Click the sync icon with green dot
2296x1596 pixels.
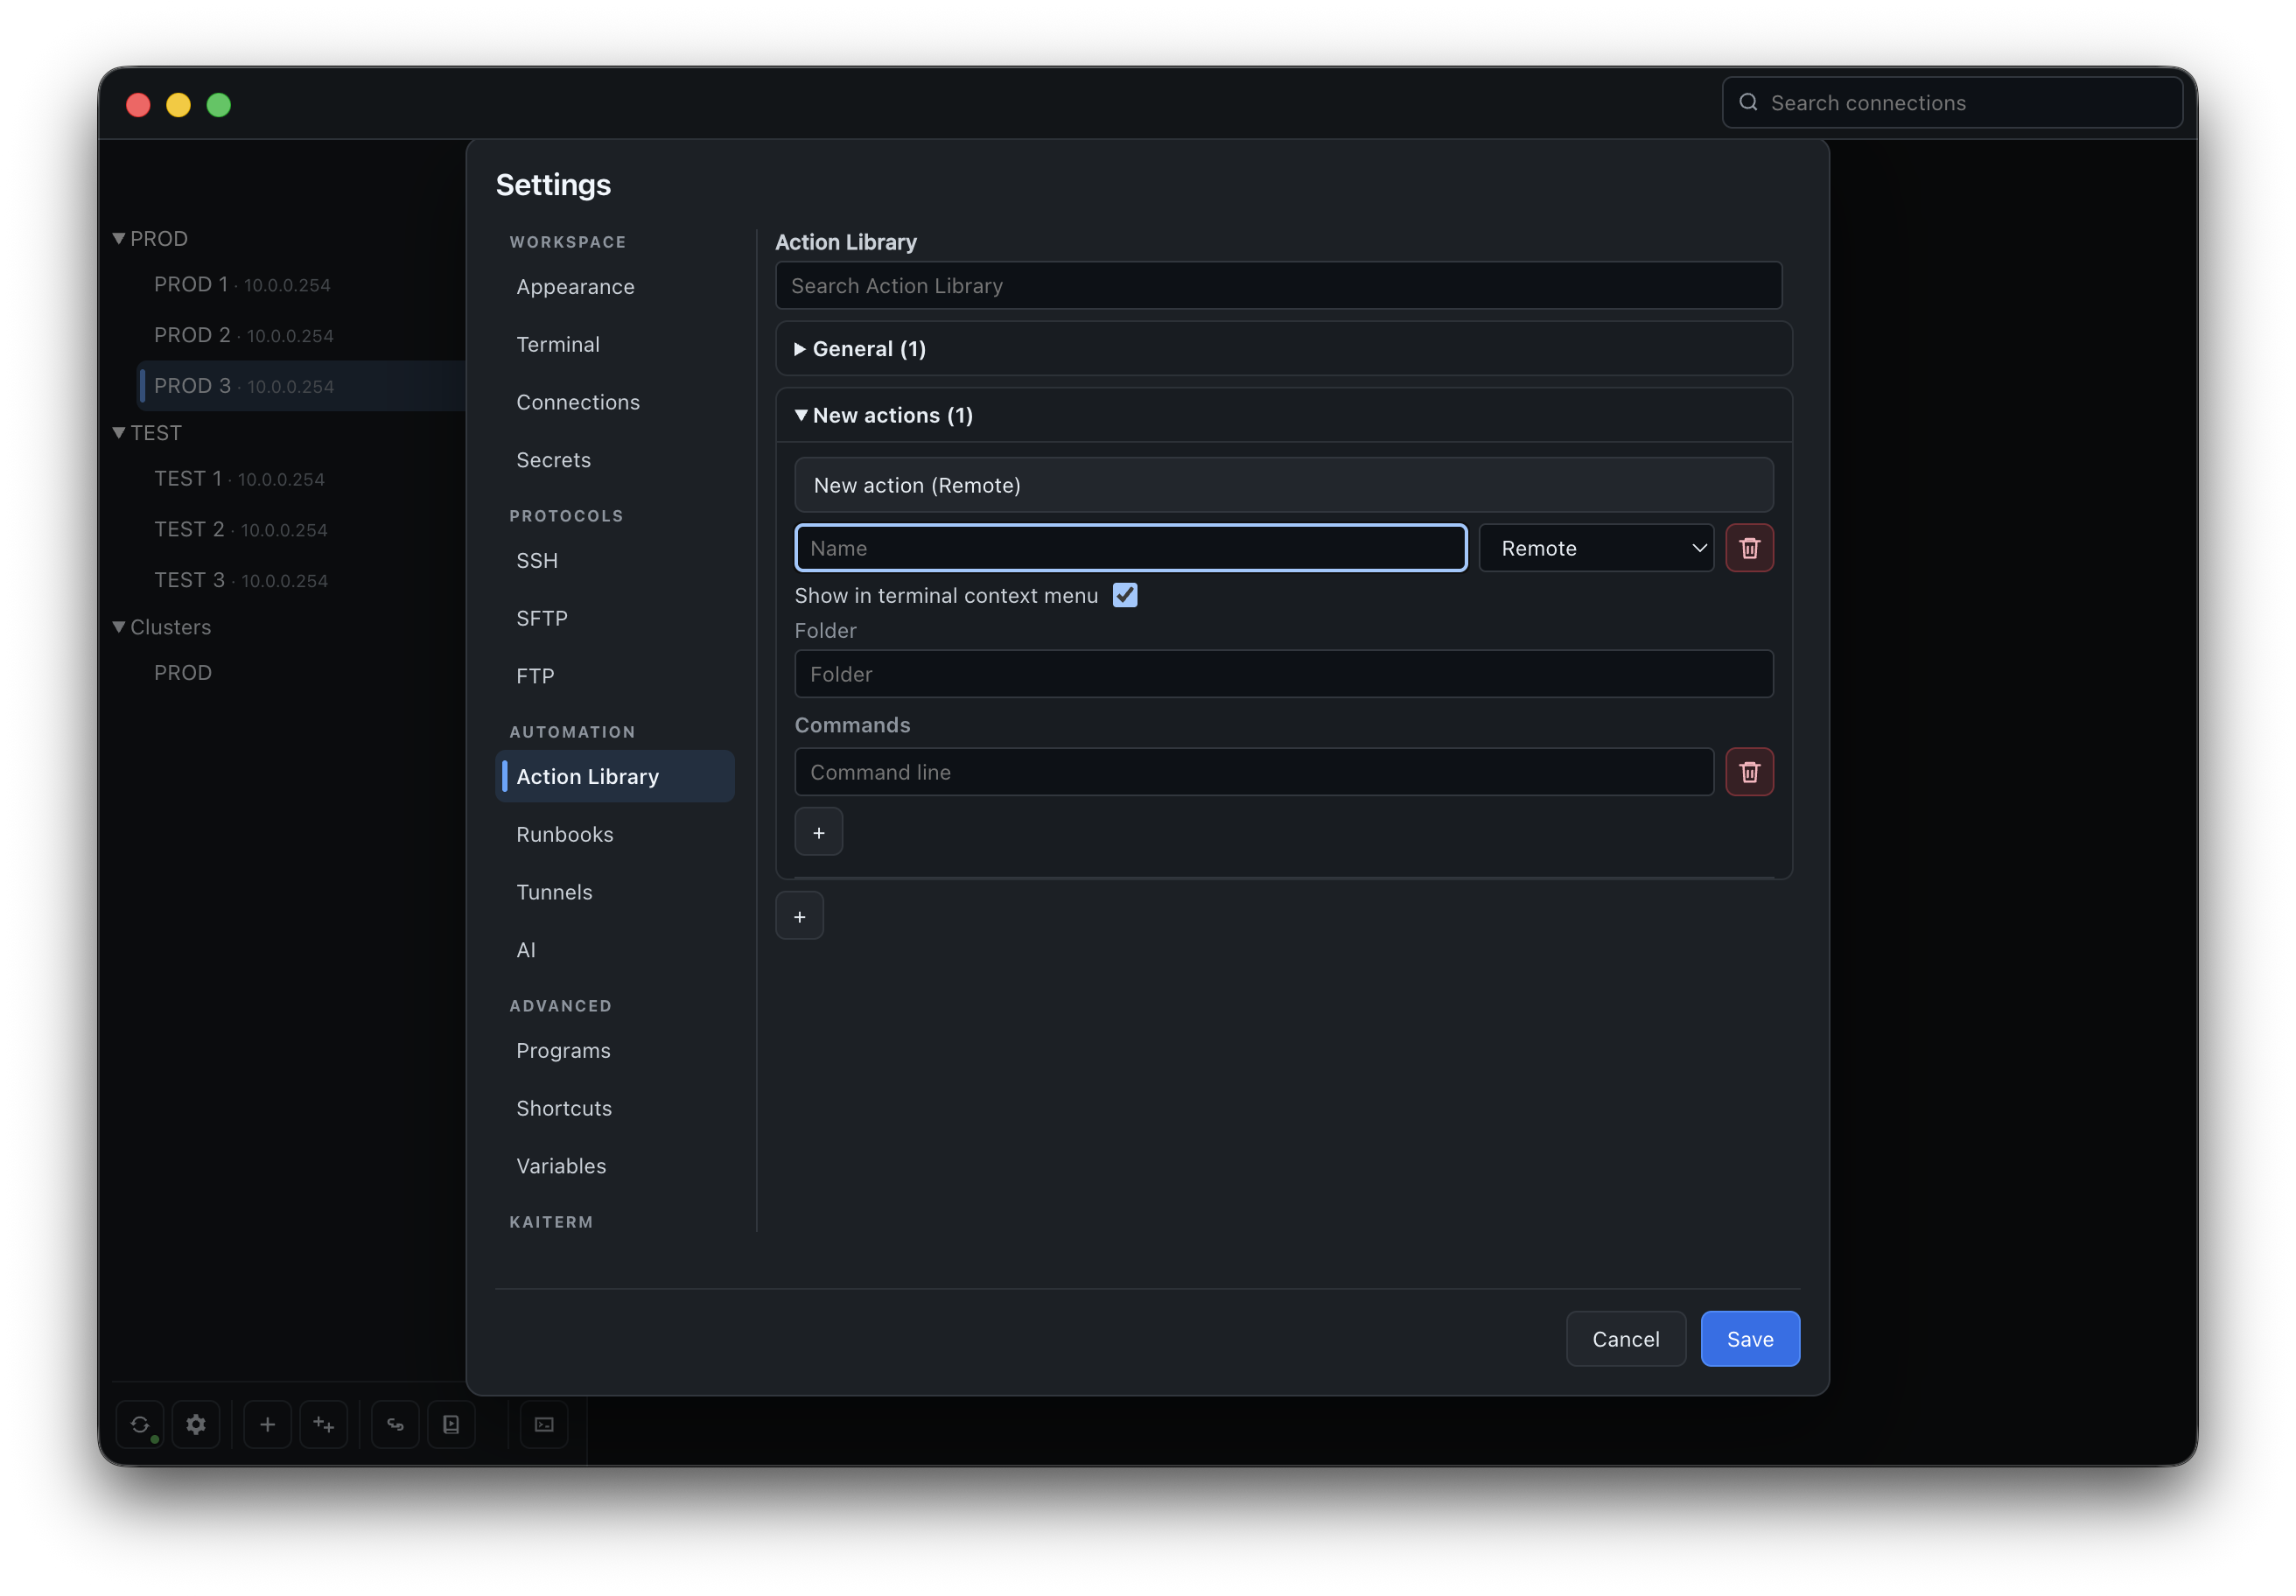140,1424
